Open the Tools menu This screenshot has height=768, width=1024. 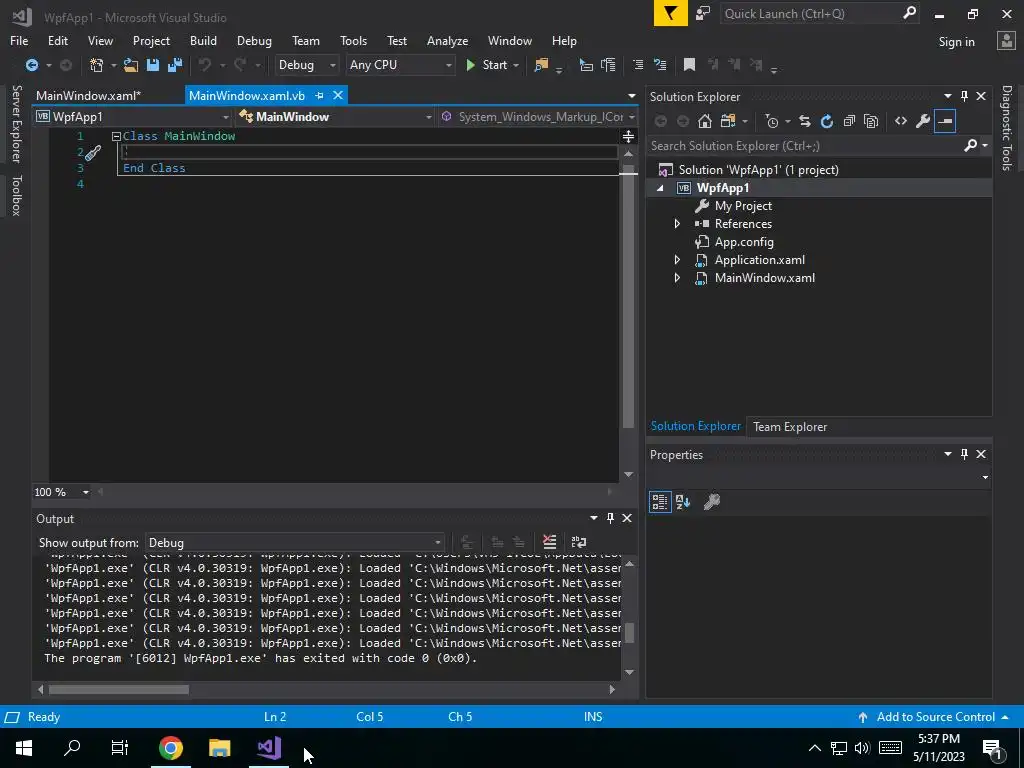tap(353, 40)
